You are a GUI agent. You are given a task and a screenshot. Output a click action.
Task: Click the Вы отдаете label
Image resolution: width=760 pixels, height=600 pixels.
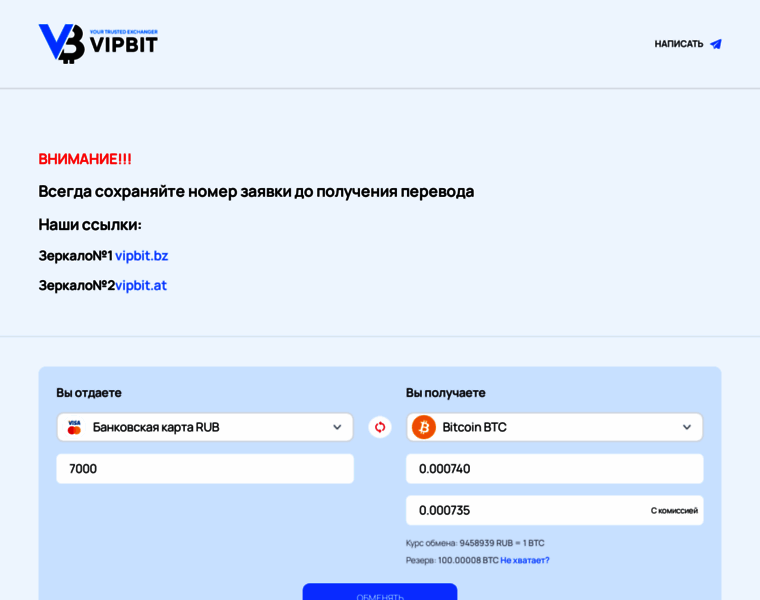[89, 393]
